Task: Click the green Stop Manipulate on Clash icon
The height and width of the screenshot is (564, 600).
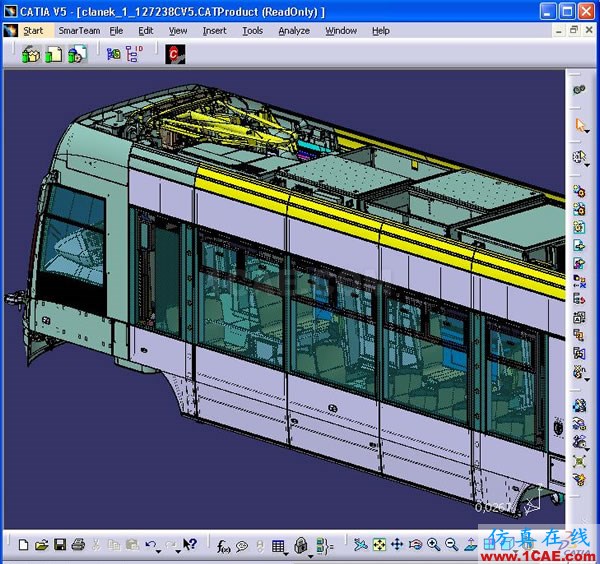Action: [x=579, y=461]
